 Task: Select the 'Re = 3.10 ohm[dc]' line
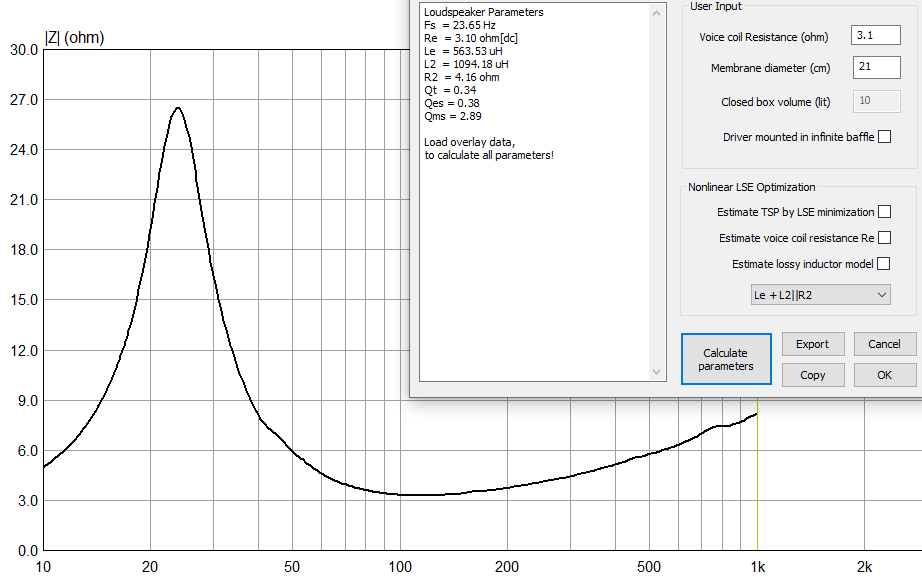pos(470,38)
